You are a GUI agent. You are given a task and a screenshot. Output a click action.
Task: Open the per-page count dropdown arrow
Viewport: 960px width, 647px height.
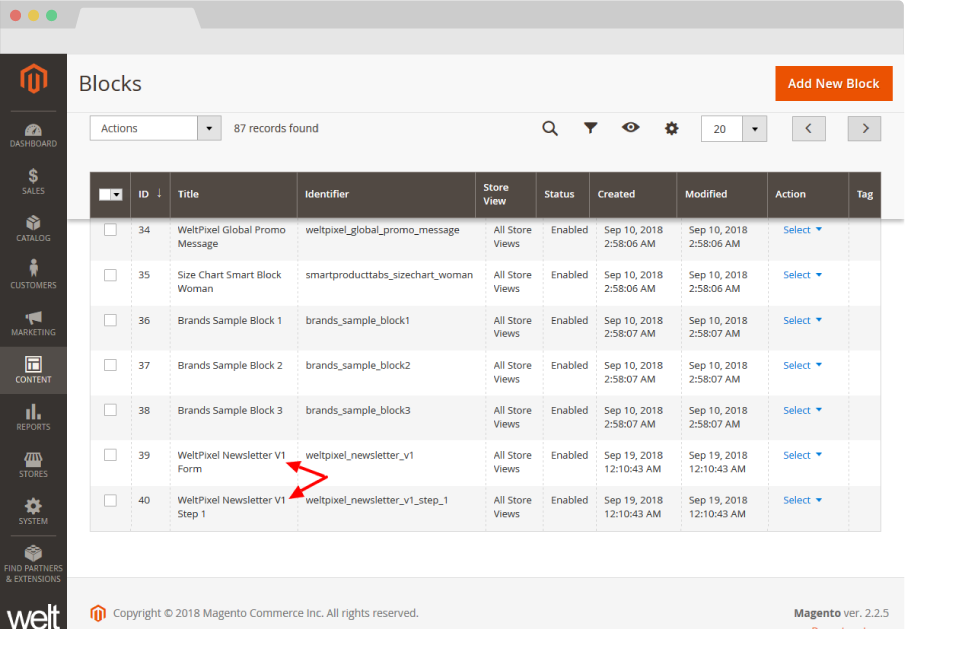point(754,129)
